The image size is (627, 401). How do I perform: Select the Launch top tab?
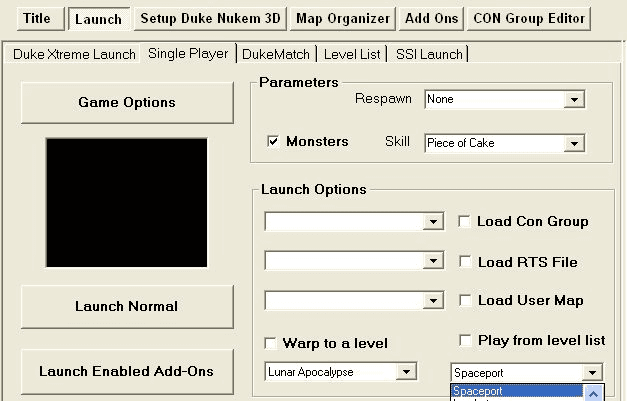tap(99, 19)
